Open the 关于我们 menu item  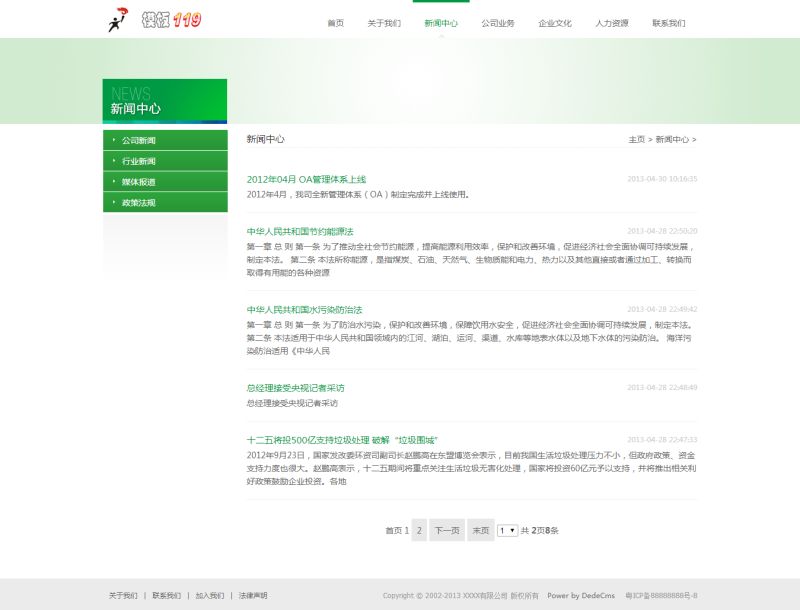384,23
